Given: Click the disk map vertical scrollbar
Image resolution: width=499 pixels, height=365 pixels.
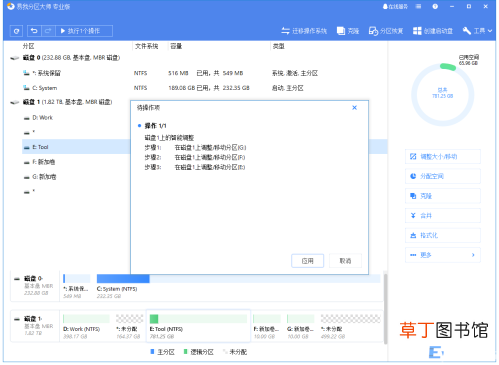Looking at the screenshot, I should point(385,308).
